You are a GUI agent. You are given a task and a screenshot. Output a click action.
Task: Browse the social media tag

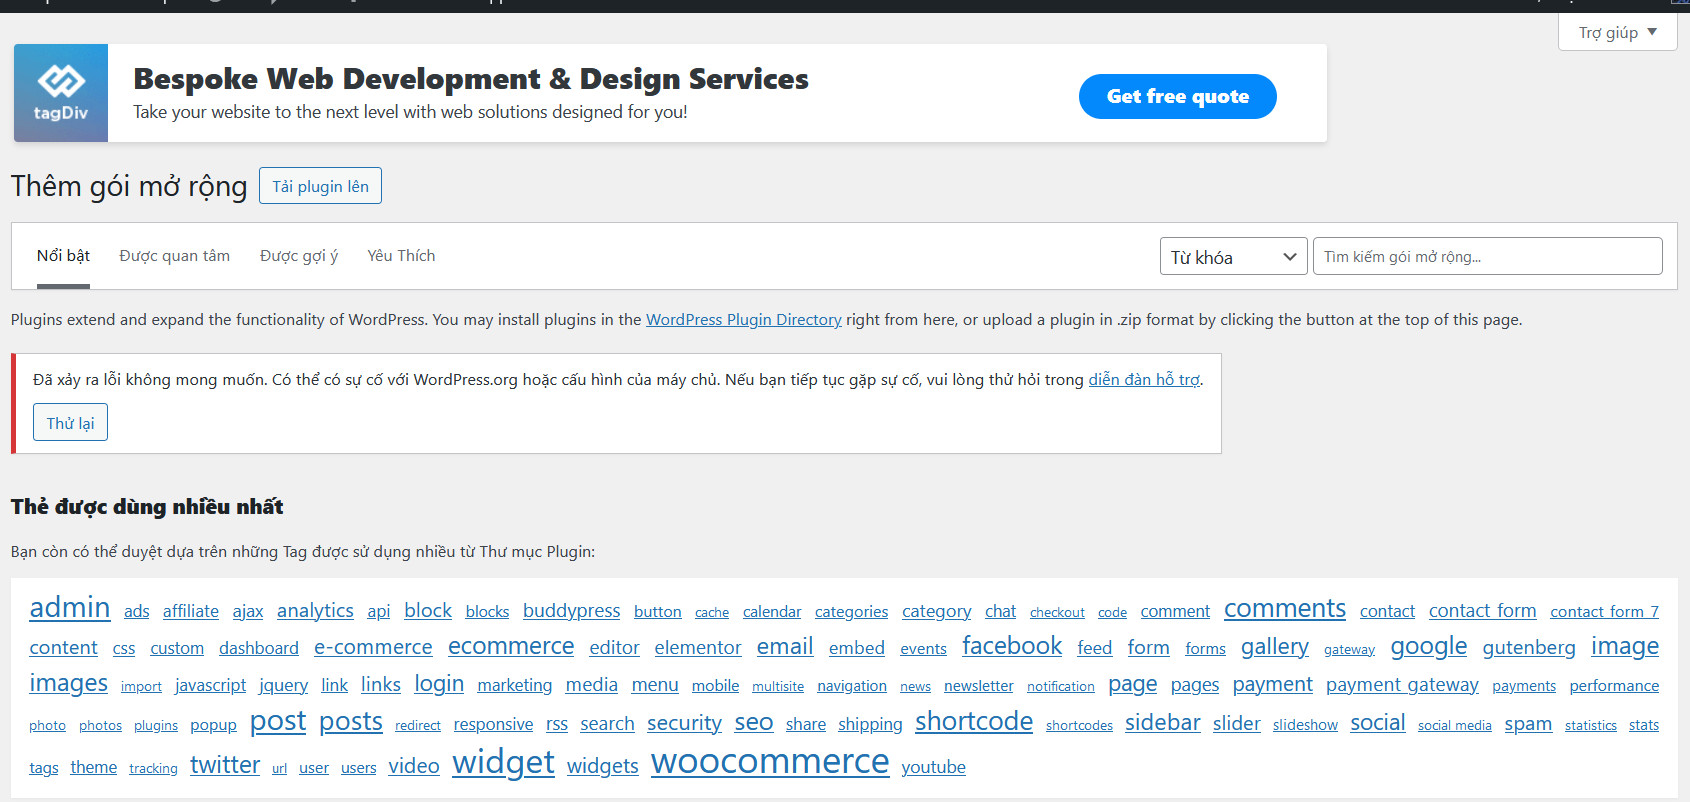[1455, 726]
